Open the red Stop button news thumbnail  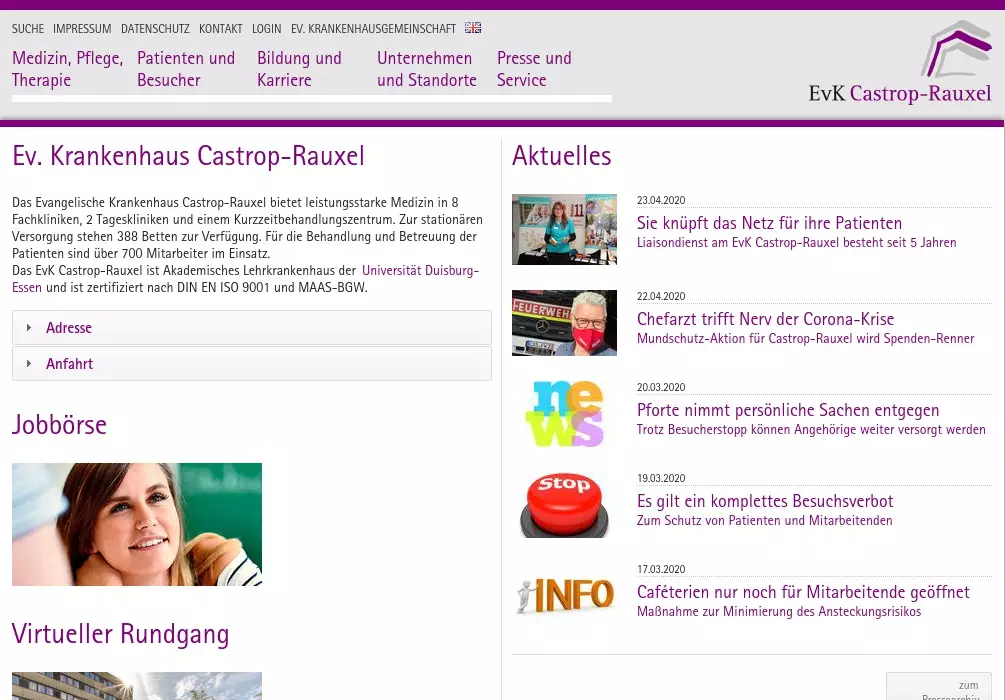tap(564, 505)
